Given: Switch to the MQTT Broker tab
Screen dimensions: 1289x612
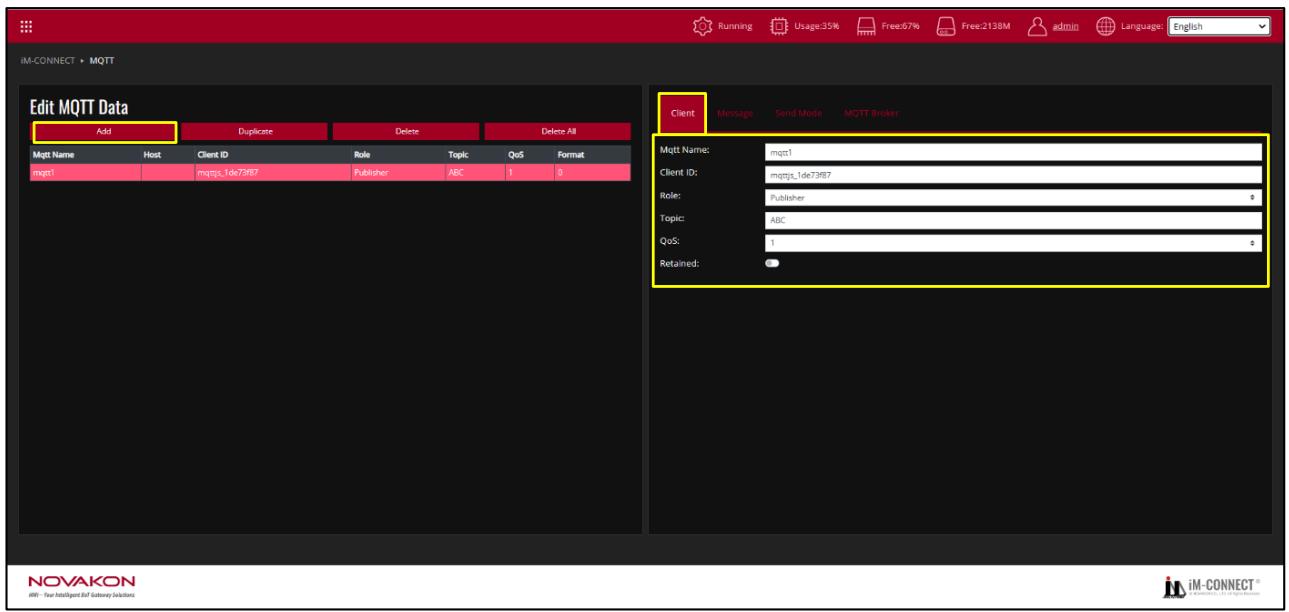Looking at the screenshot, I should pos(871,113).
